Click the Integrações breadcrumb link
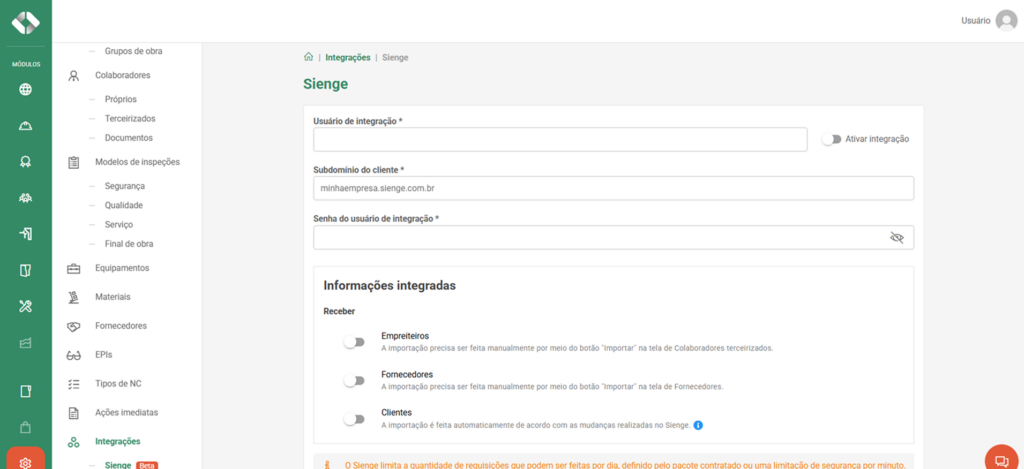The image size is (1024, 469). pos(347,57)
